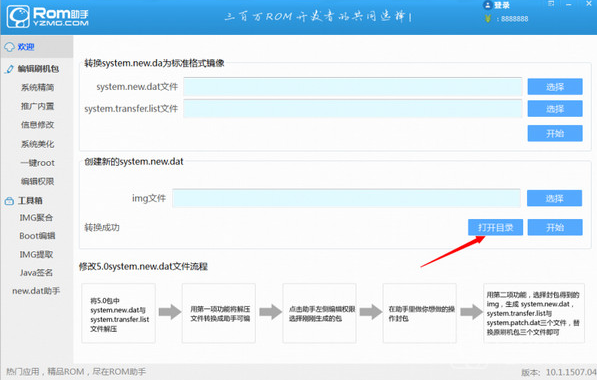The height and width of the screenshot is (382, 597).
Task: Open the IMG提取 tool
Action: tap(36, 254)
